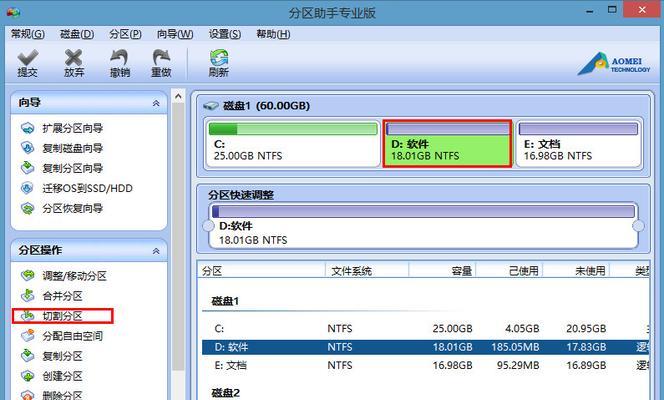Click the app icon in title bar
This screenshot has height=400, width=664.
(13, 12)
